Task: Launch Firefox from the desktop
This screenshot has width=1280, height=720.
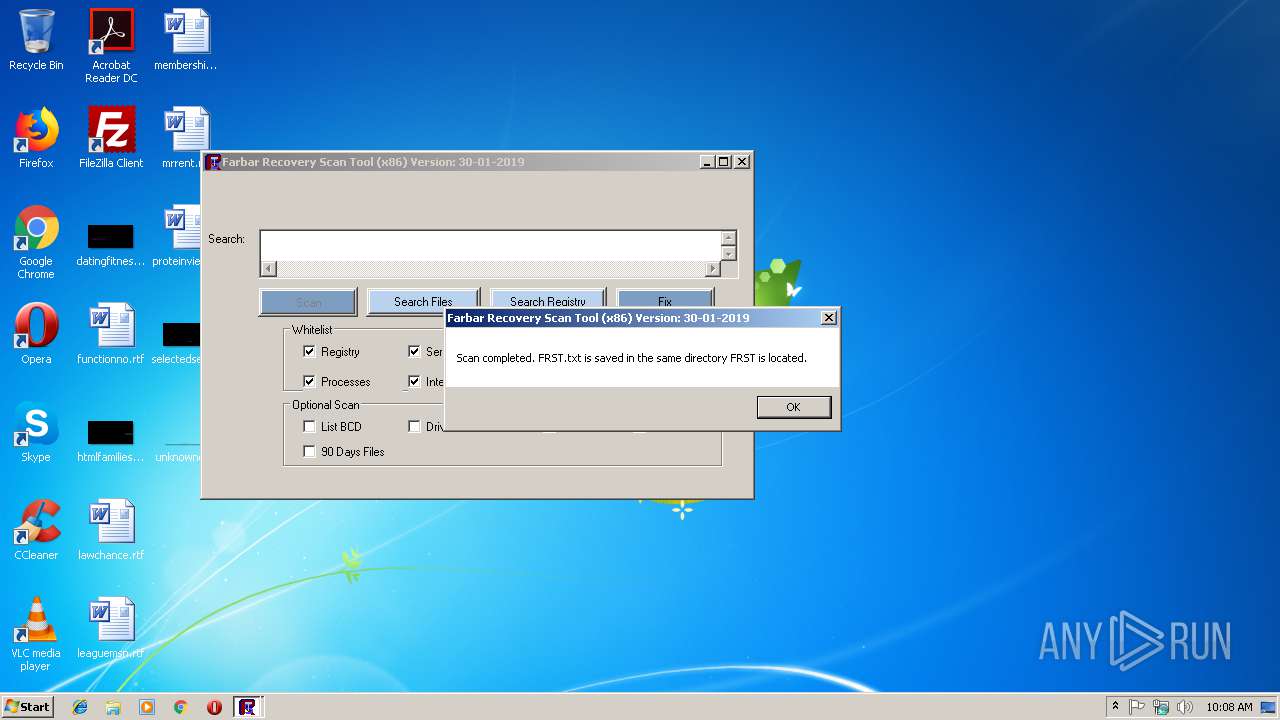Action: (x=36, y=138)
